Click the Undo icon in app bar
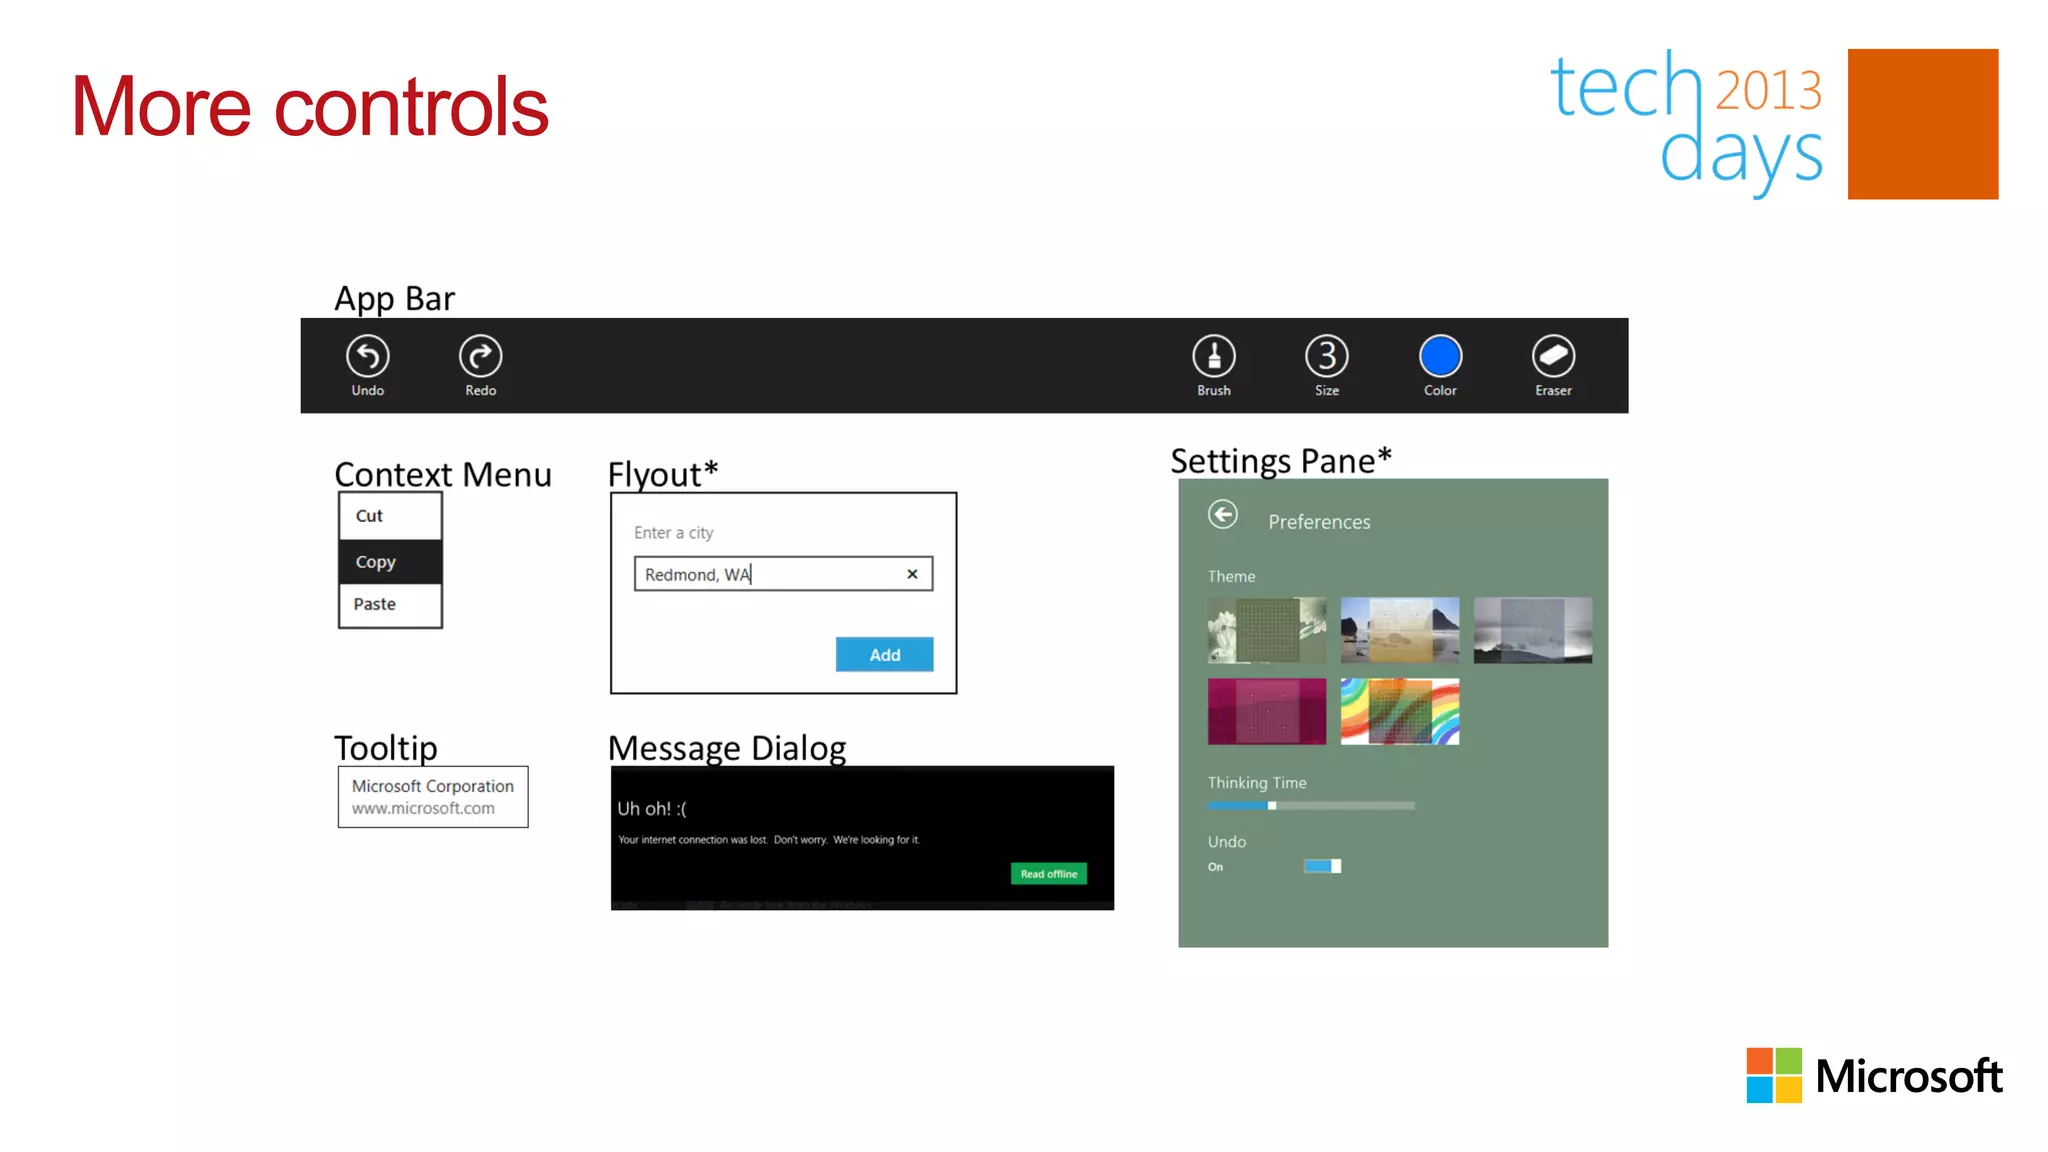The height and width of the screenshot is (1152, 2048). pos(367,356)
